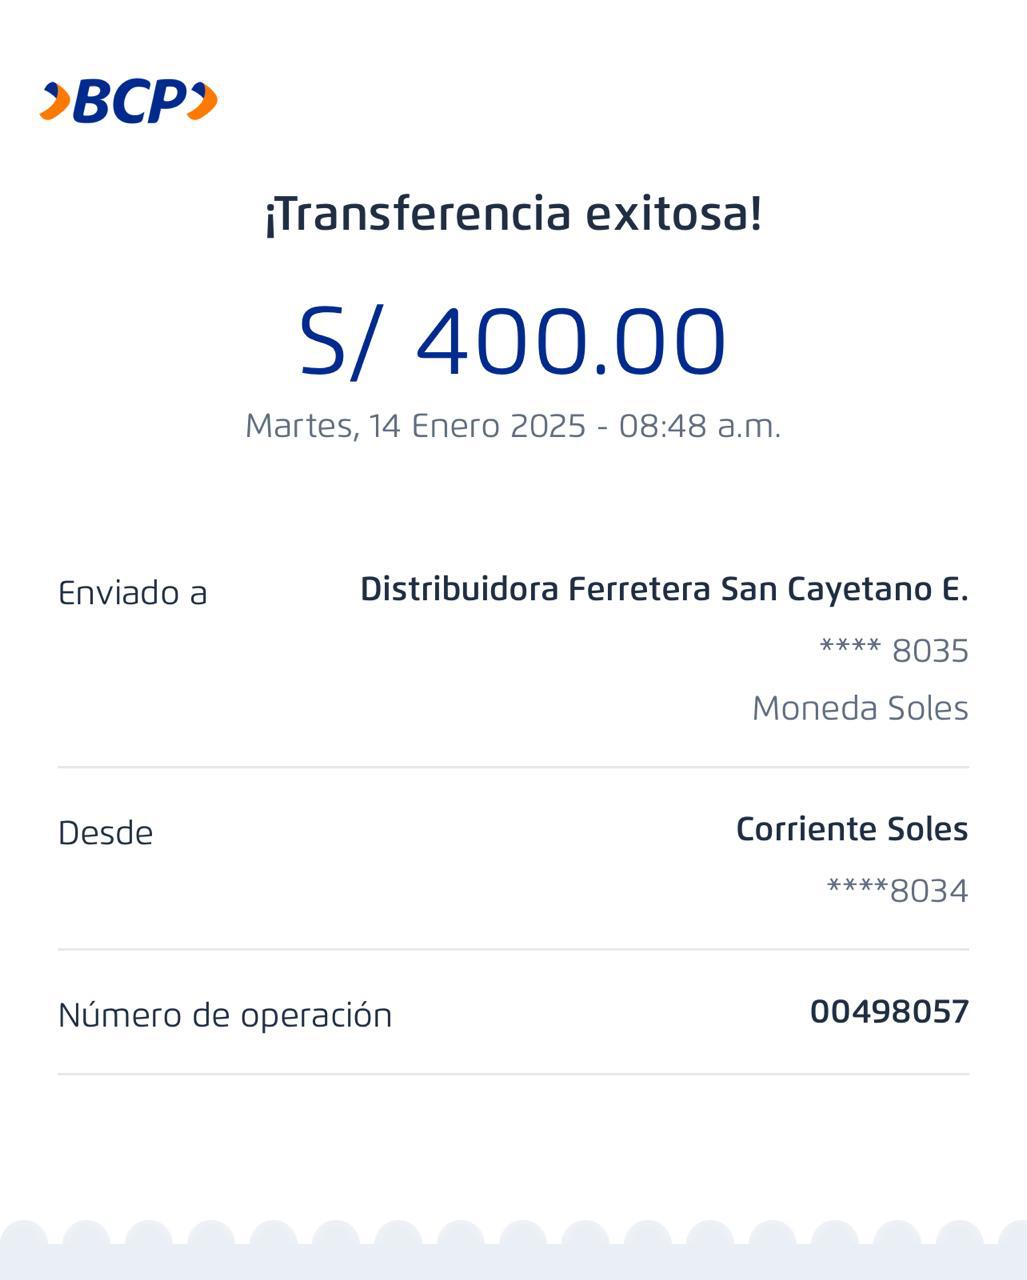Select recipient Distribuidora Ferretera San Cayetano E.

click(x=664, y=589)
